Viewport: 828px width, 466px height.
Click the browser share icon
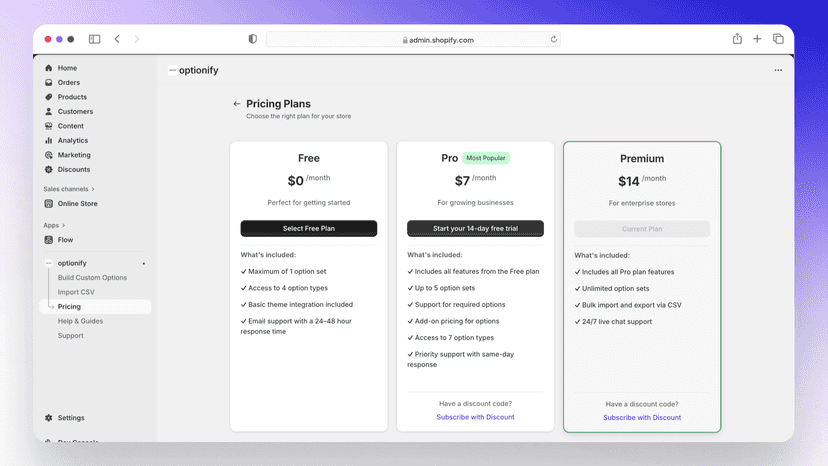tap(737, 39)
